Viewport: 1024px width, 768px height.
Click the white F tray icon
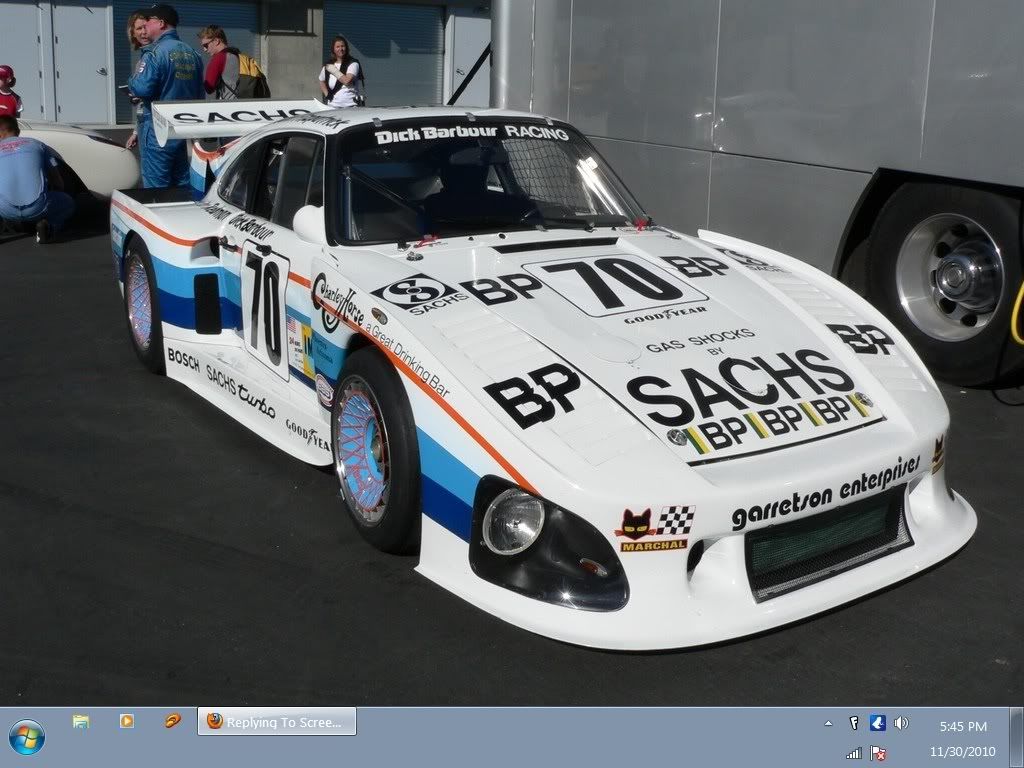coord(854,723)
